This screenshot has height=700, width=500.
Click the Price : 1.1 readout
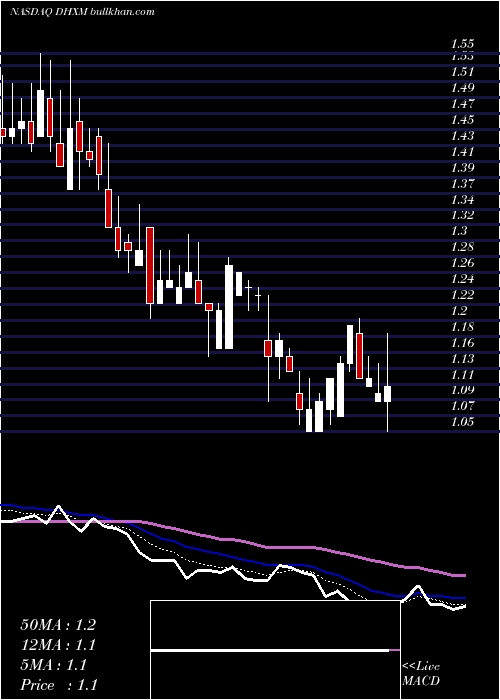[59, 685]
